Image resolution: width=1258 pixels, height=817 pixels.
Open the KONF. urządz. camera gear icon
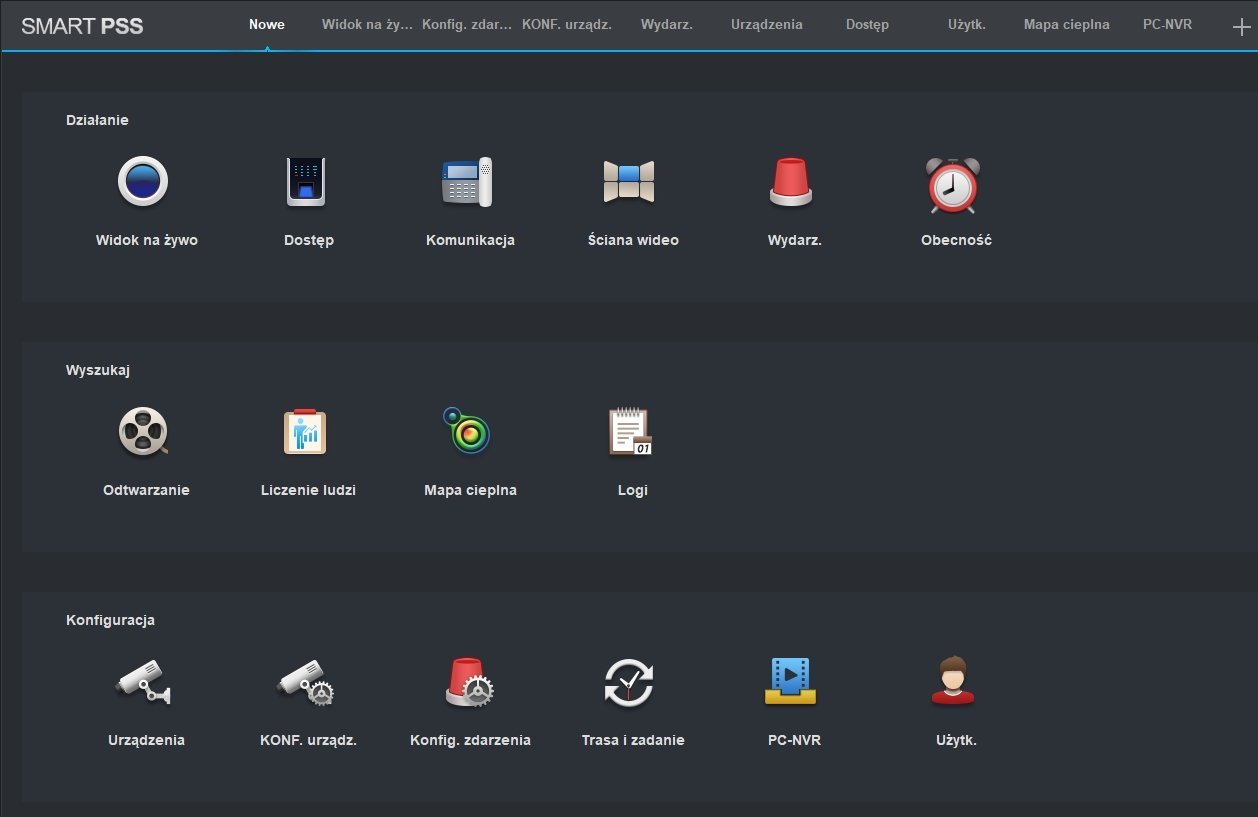tap(305, 682)
